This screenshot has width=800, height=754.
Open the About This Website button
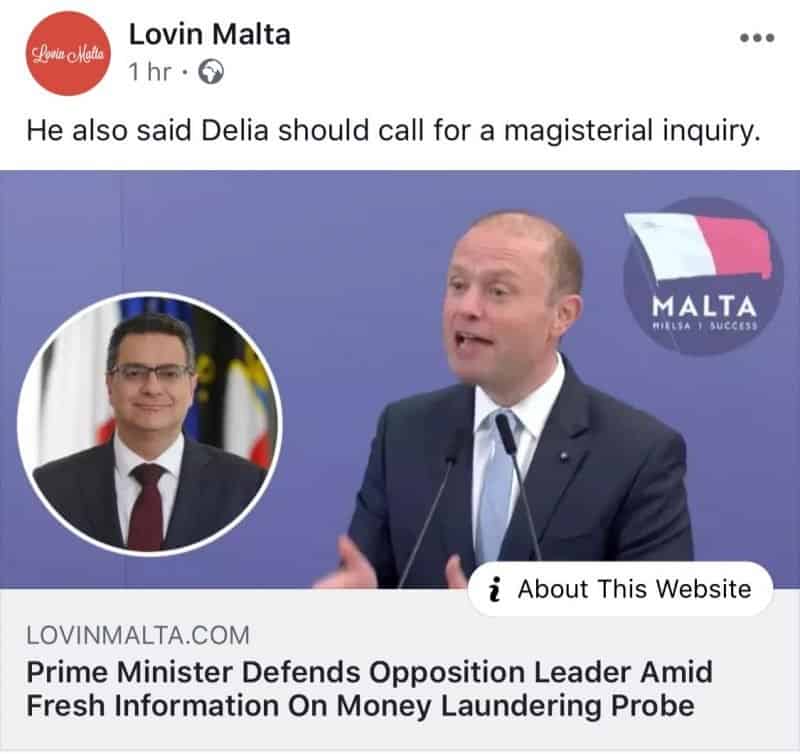(620, 589)
